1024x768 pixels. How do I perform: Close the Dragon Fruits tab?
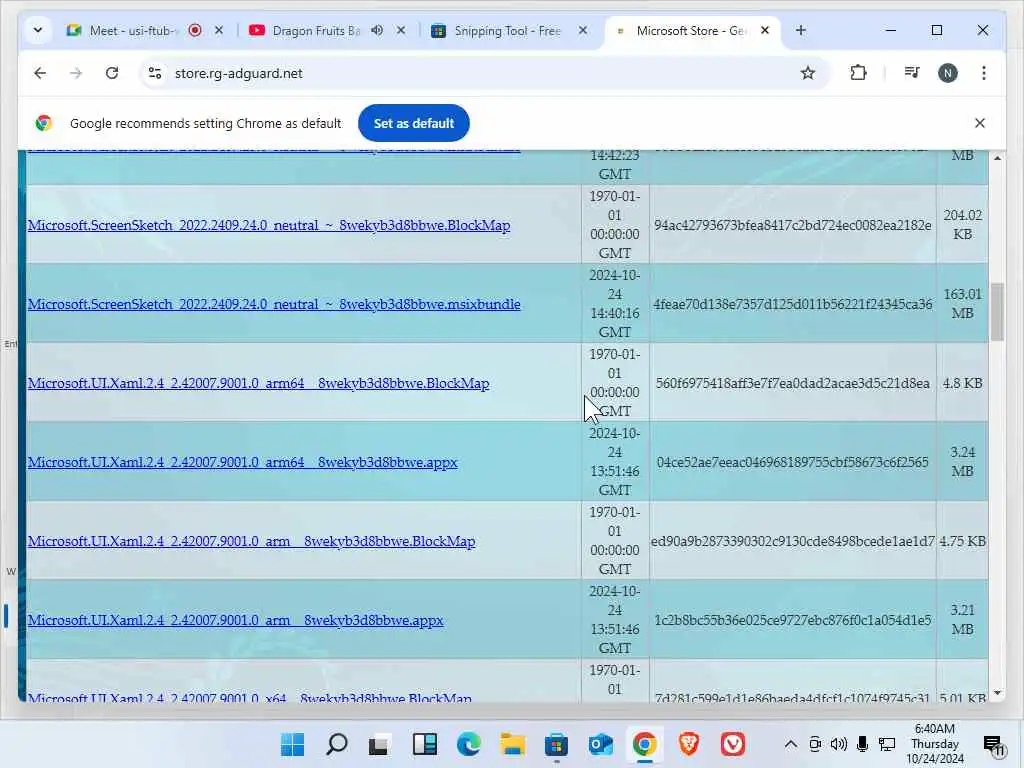click(x=401, y=30)
